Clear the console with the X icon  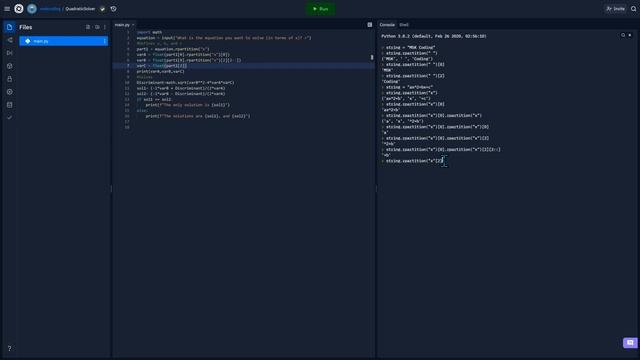(x=630, y=36)
